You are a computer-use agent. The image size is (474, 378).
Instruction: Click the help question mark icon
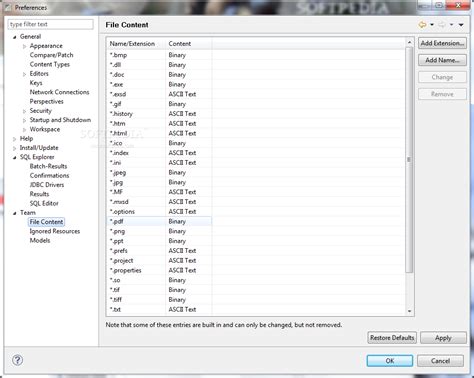pyautogui.click(x=17, y=360)
